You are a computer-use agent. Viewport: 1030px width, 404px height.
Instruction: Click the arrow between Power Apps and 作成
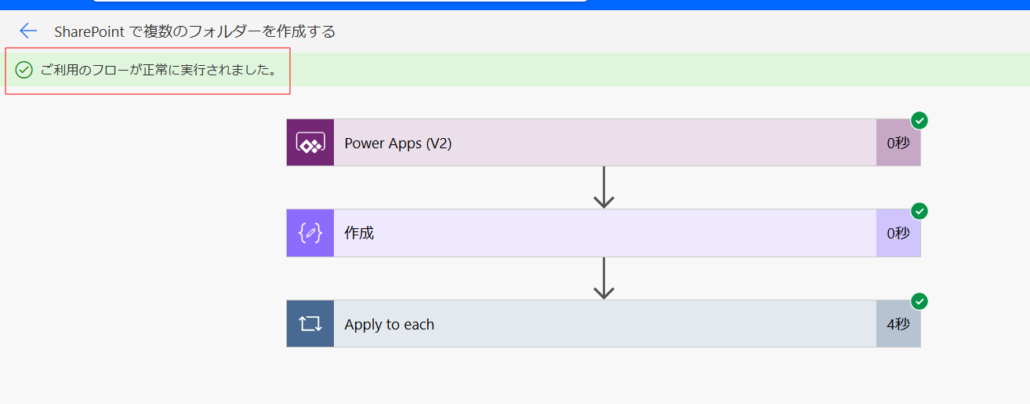(x=603, y=188)
